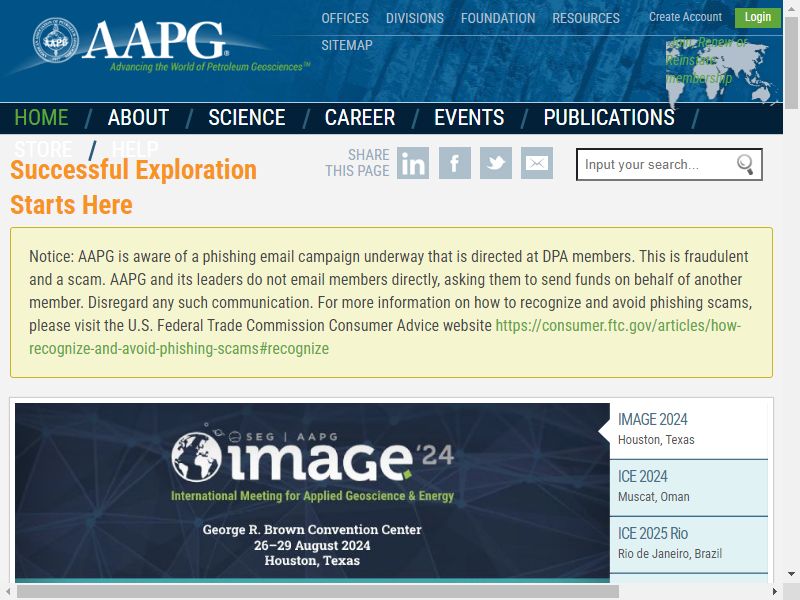Open the FTC phishing scams link
This screenshot has height=600, width=800.
[x=385, y=337]
